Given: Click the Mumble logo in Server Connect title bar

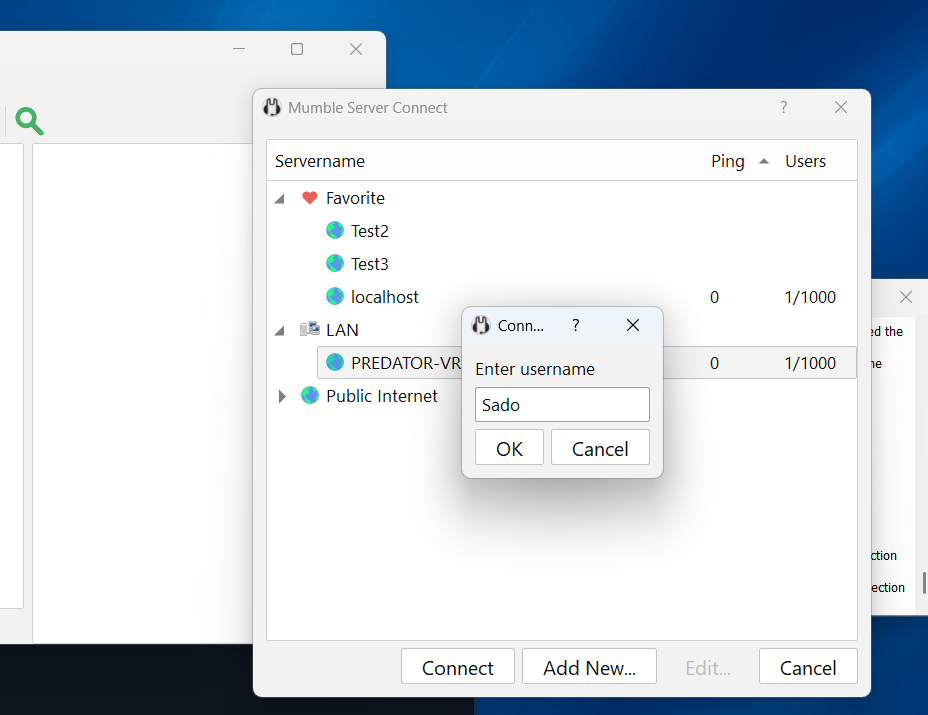Looking at the screenshot, I should tap(272, 108).
